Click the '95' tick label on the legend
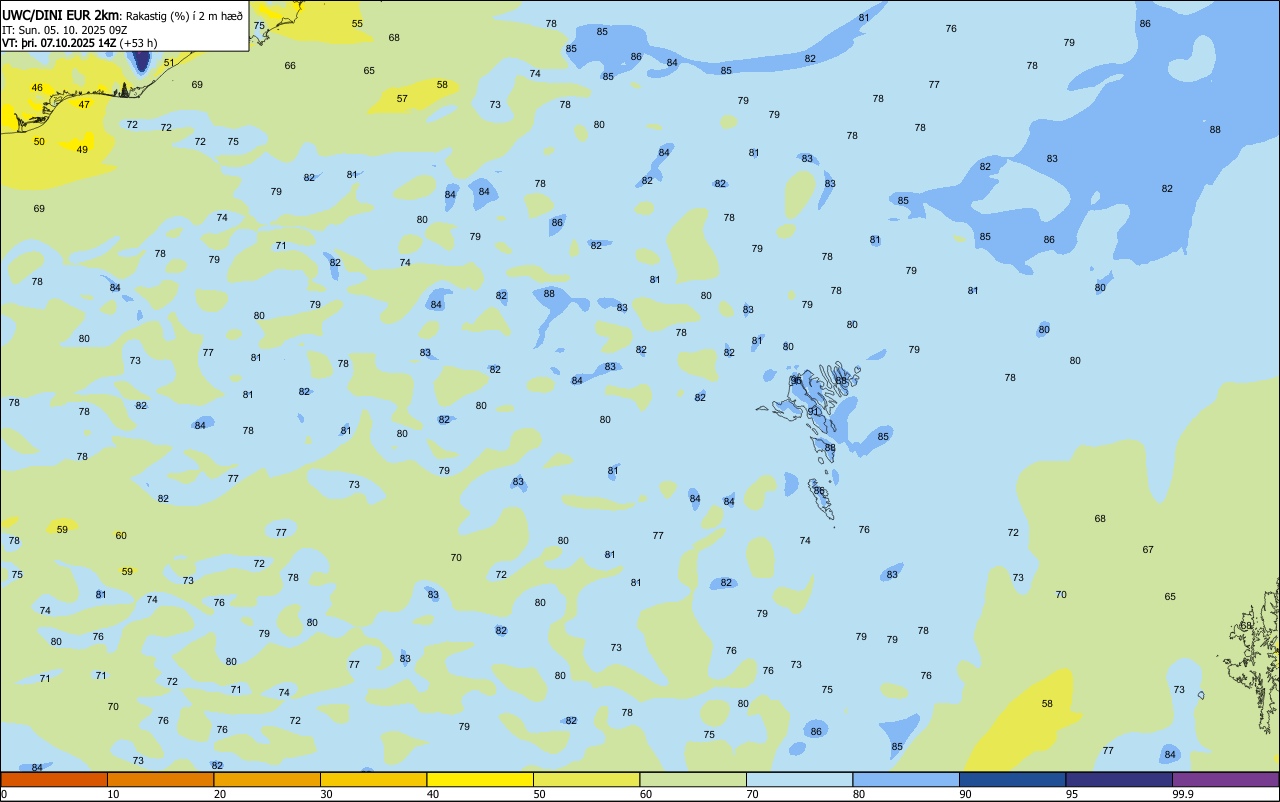 [x=1072, y=794]
